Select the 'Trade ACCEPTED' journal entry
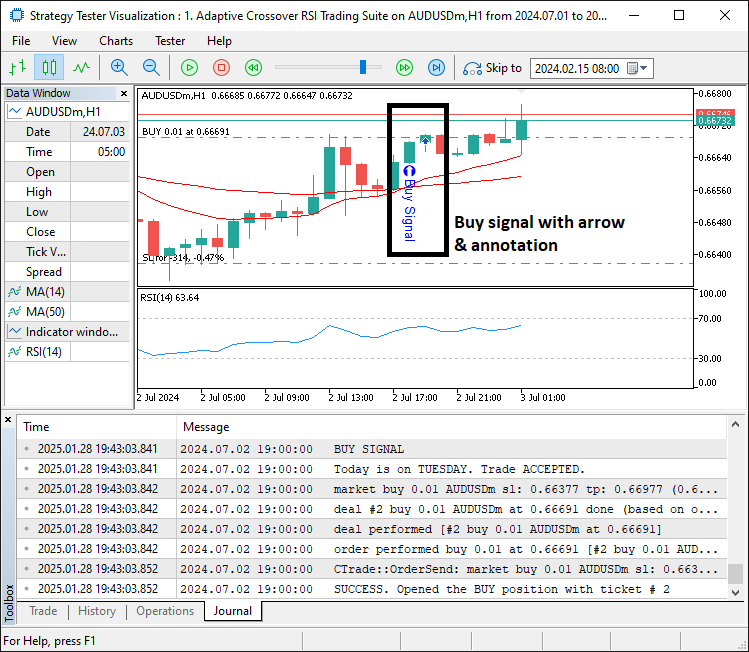Viewport: 749px width, 652px height. point(372,469)
